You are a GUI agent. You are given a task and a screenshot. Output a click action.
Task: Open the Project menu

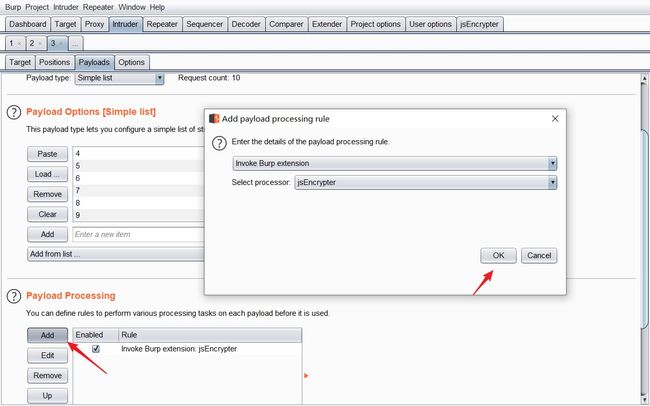point(37,7)
